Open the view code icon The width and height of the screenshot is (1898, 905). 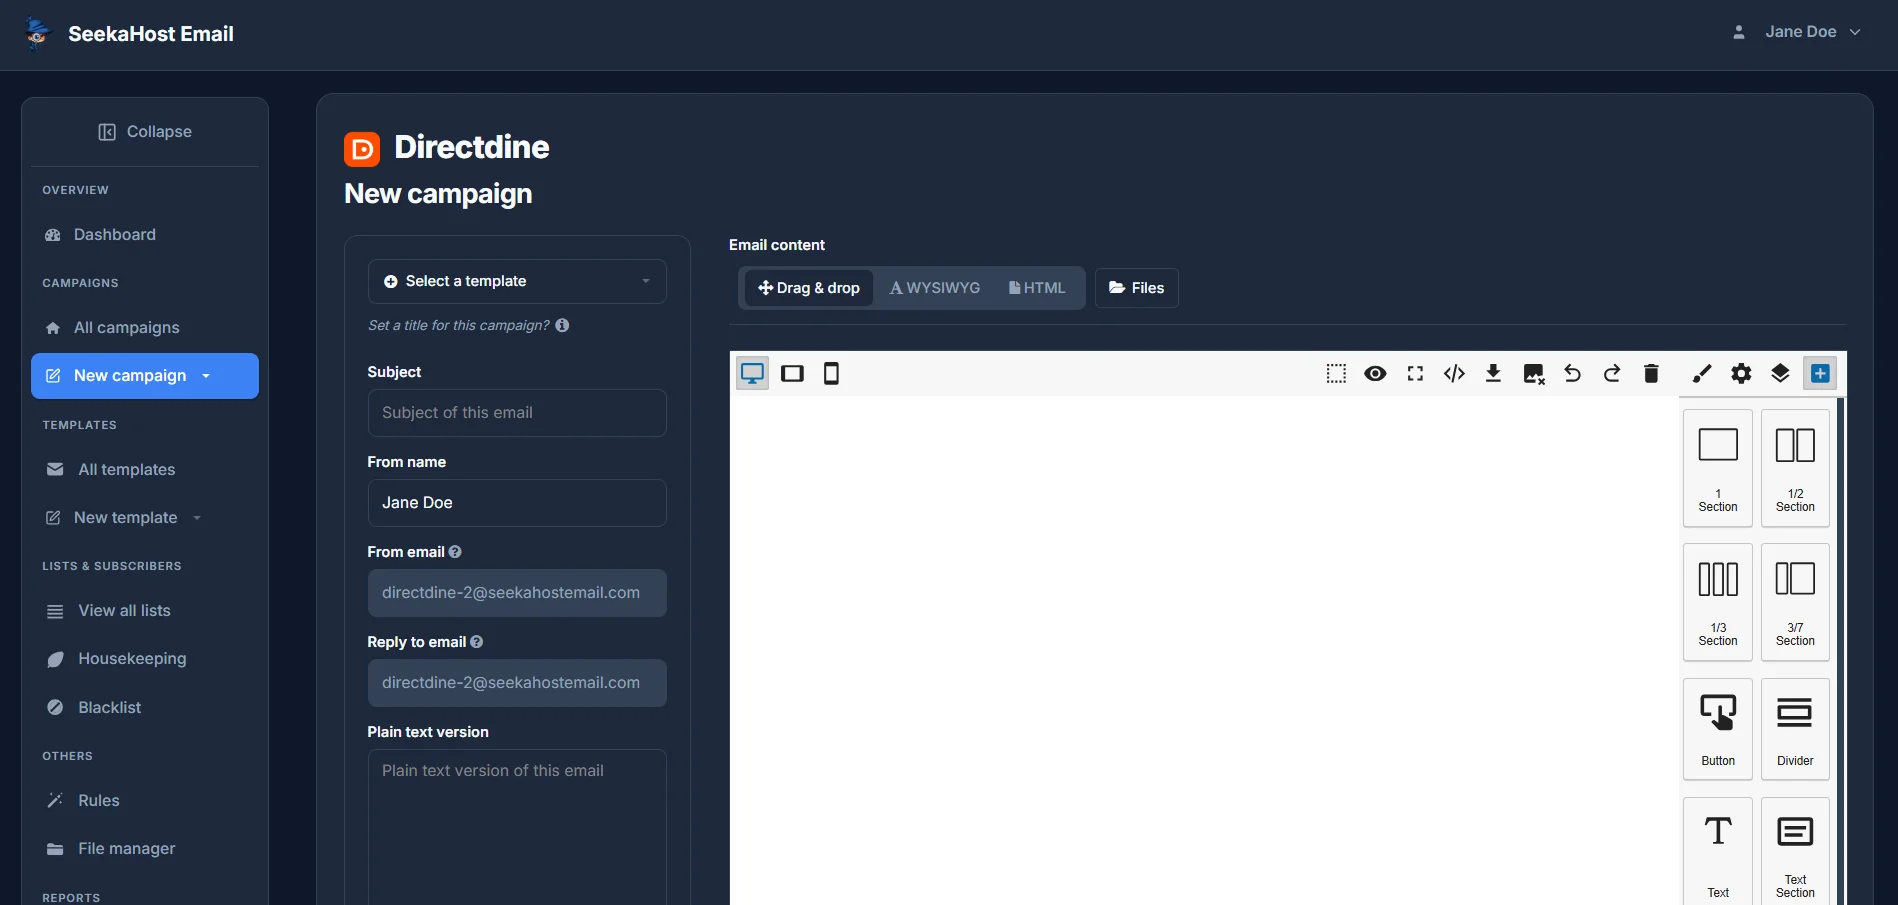pyautogui.click(x=1455, y=374)
